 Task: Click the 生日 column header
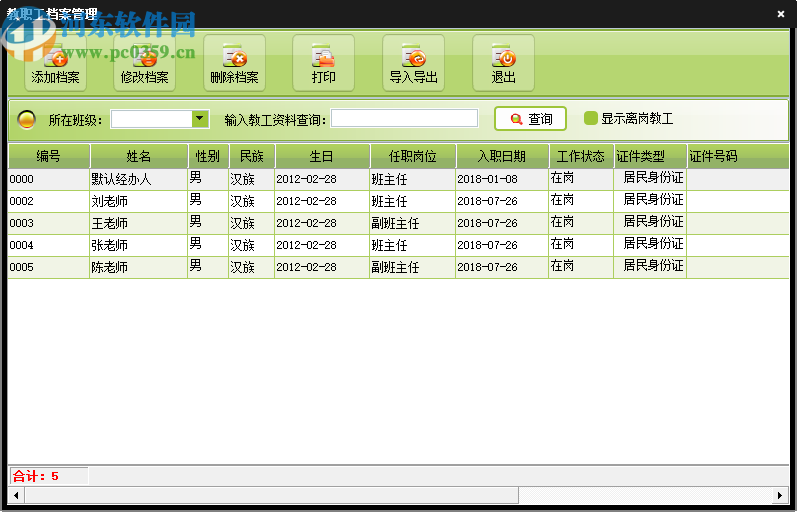[x=322, y=156]
